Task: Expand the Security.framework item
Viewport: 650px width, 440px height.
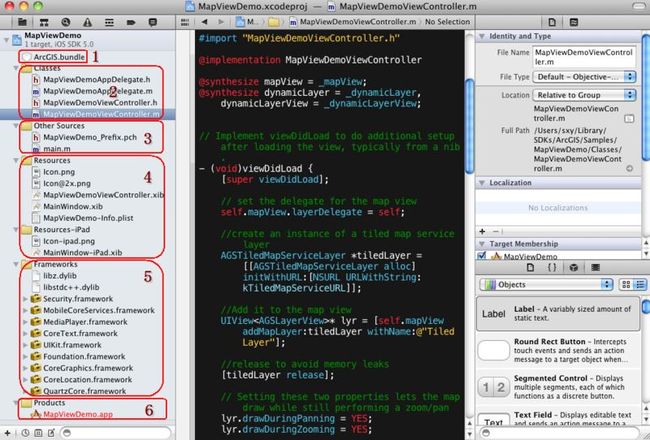Action: pos(26,299)
